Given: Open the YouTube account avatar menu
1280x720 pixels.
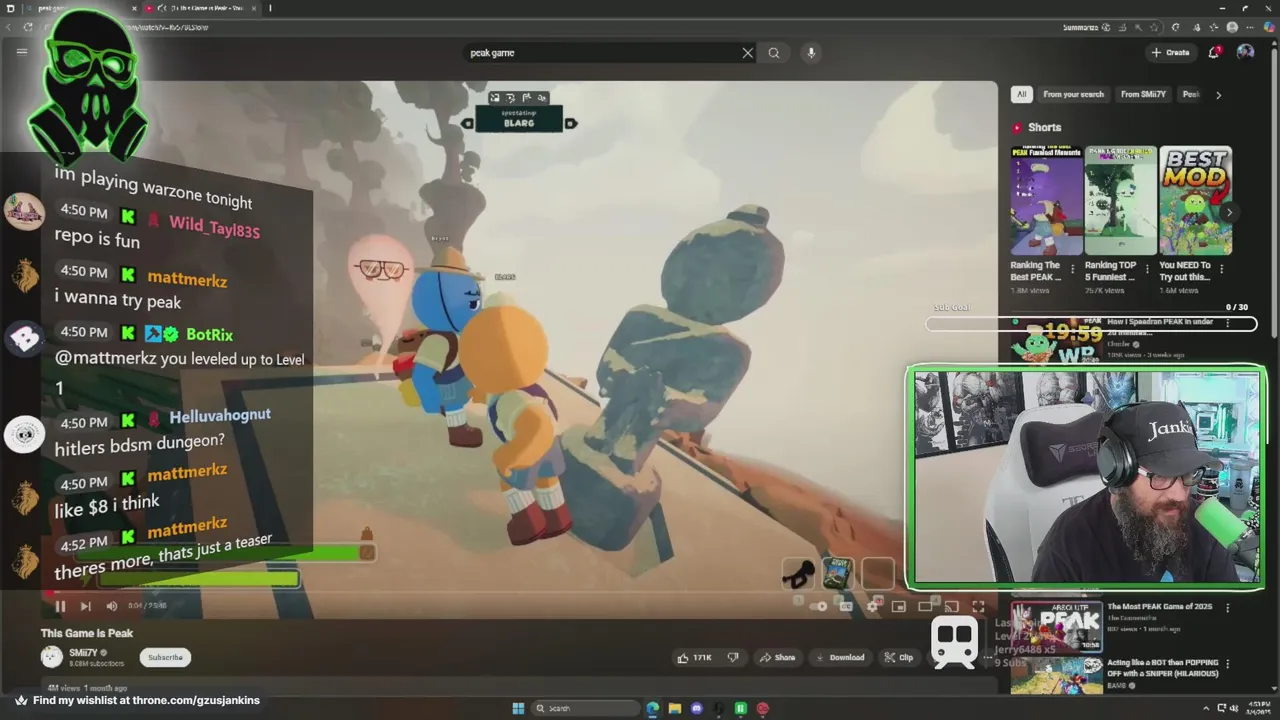Looking at the screenshot, I should (x=1245, y=52).
